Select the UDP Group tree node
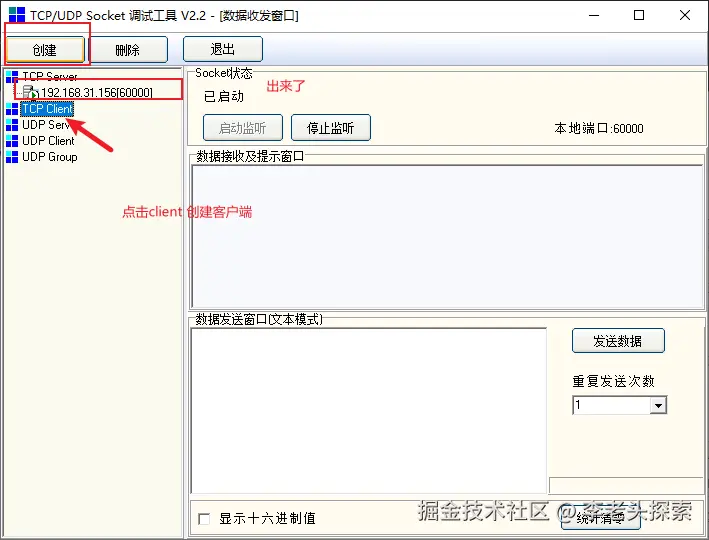709x540 pixels. pyautogui.click(x=49, y=157)
